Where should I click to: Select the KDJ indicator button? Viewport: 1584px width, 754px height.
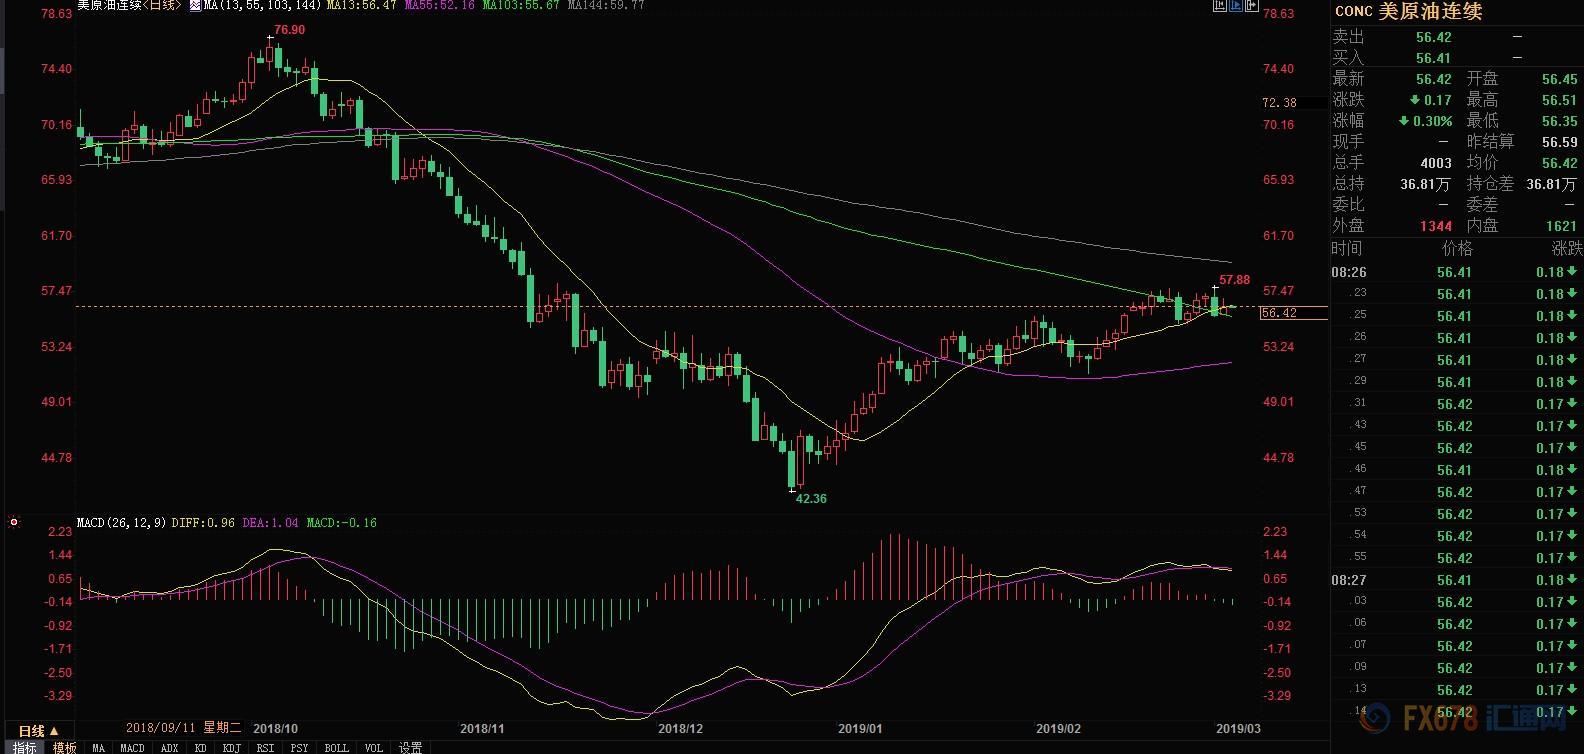[231, 747]
